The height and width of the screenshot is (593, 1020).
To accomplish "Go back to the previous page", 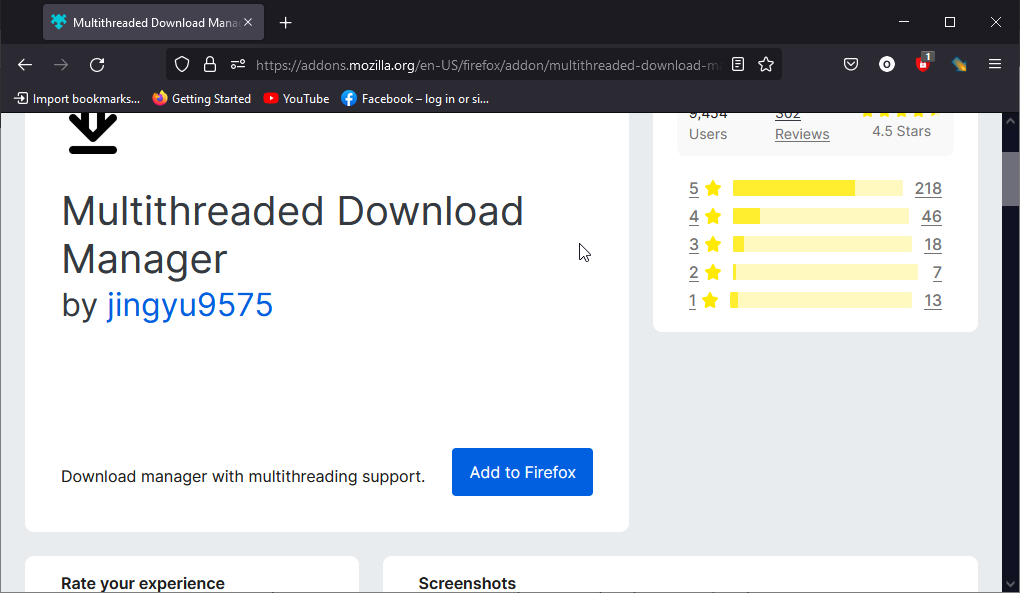I will pos(25,64).
